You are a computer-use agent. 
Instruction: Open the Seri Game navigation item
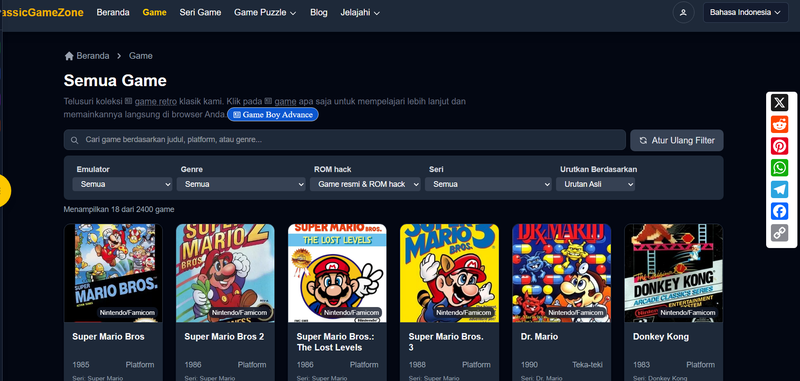tap(200, 12)
